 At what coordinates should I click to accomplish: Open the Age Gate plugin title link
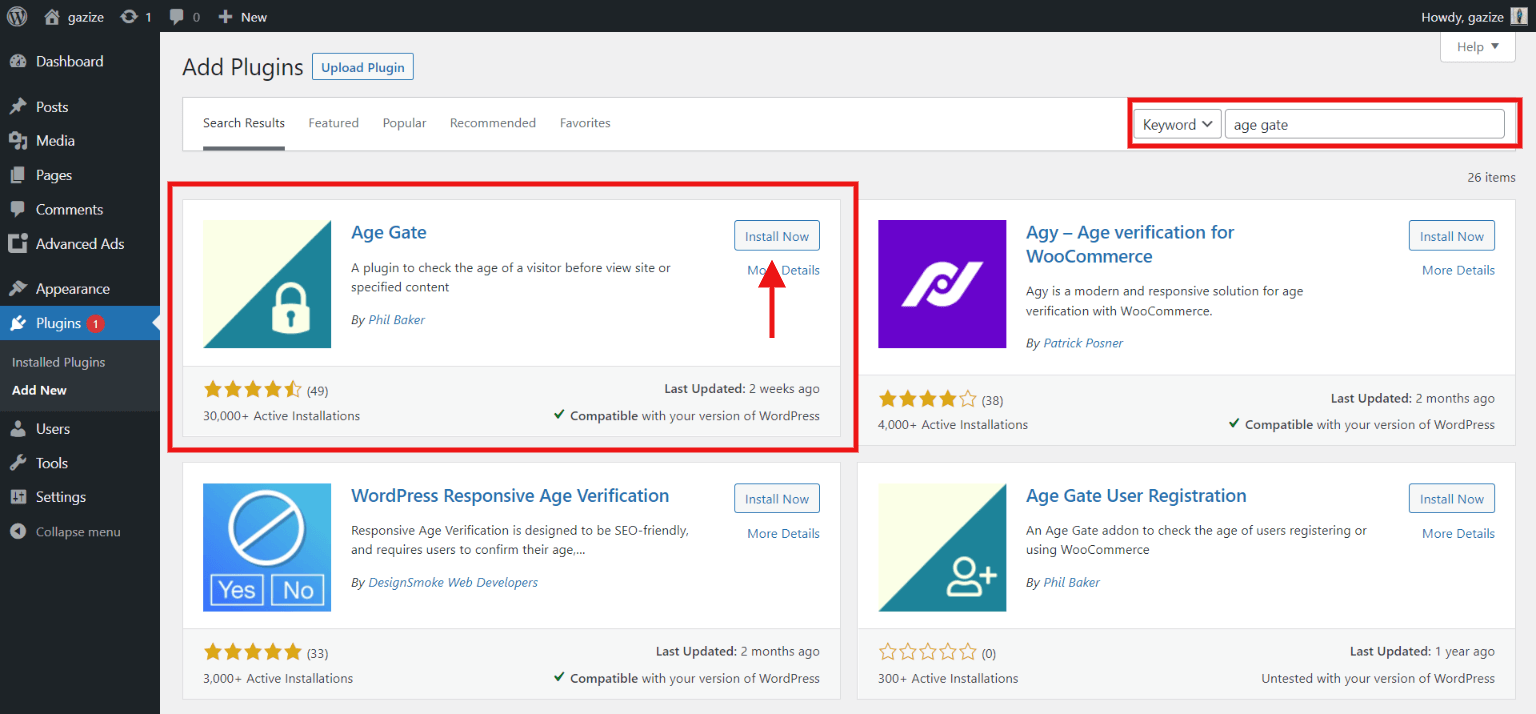click(x=389, y=232)
